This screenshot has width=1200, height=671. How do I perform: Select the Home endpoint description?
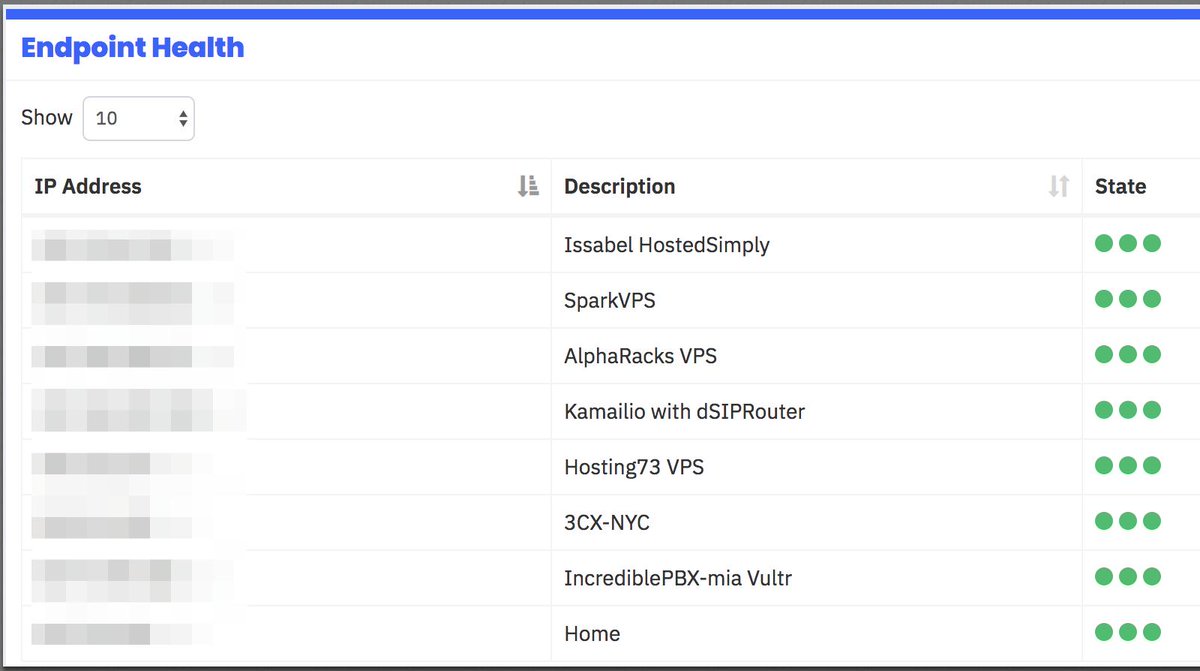click(x=592, y=633)
